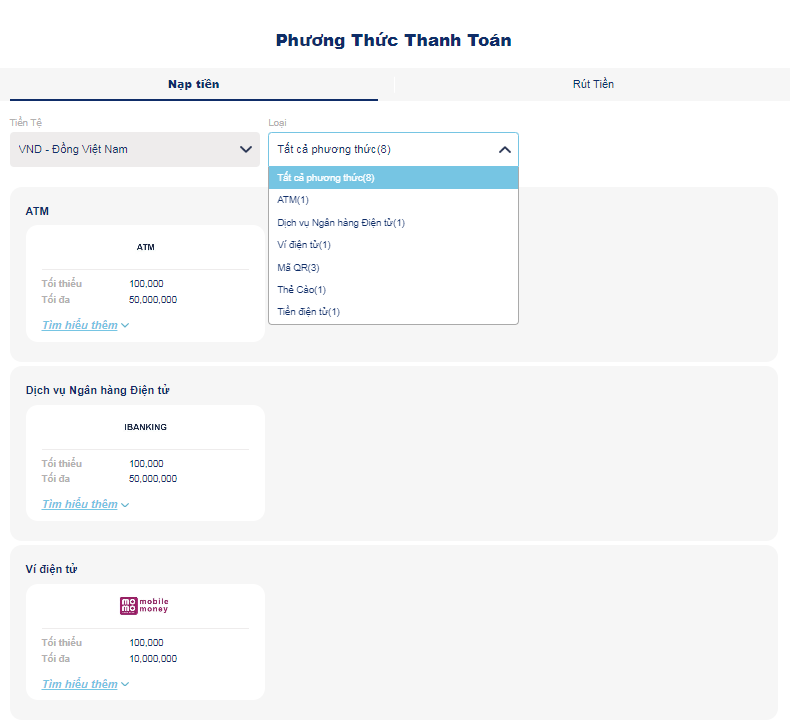Select the Nạp tiền tab

click(193, 84)
